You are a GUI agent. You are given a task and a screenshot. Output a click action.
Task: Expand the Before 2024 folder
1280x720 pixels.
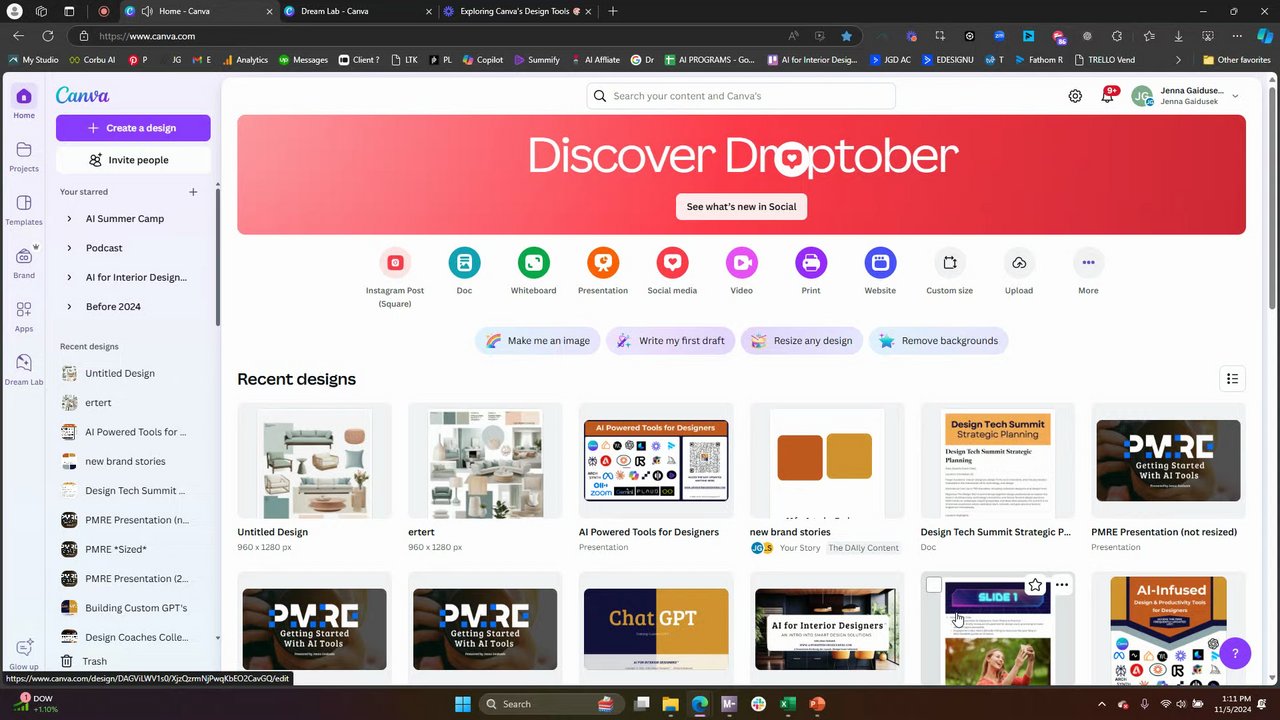point(69,307)
